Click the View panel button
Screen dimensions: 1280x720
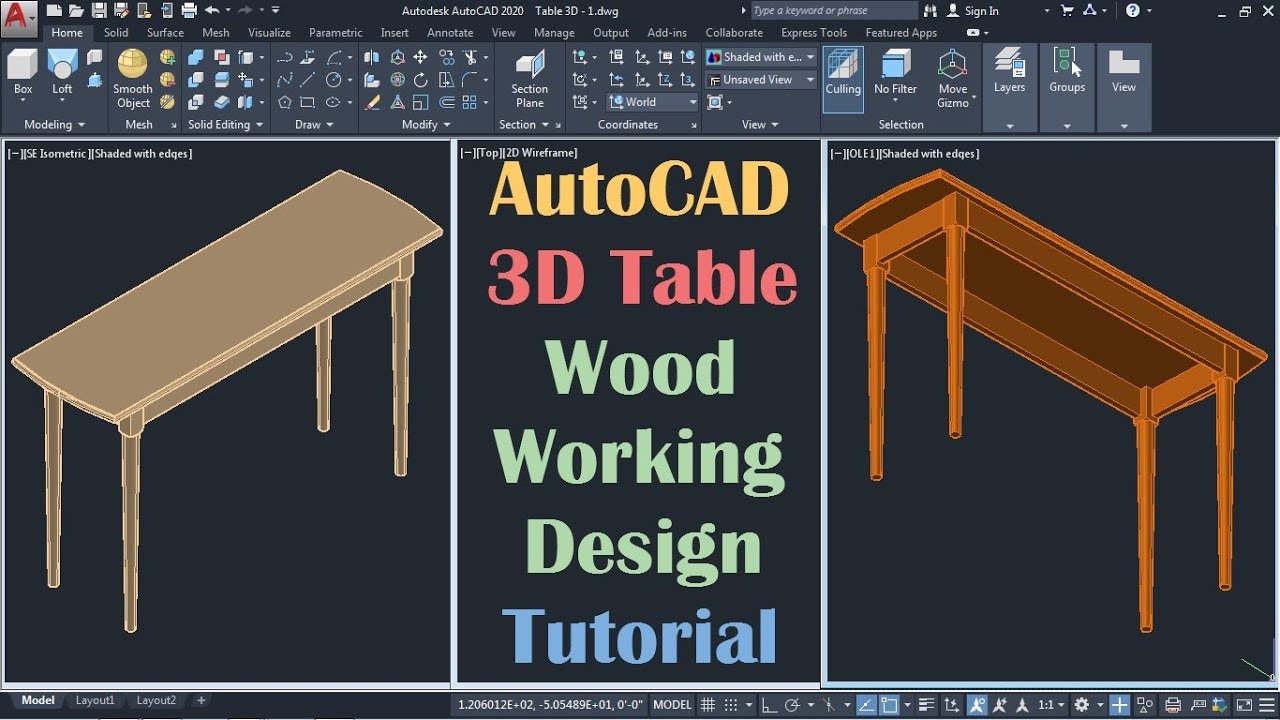click(1124, 71)
